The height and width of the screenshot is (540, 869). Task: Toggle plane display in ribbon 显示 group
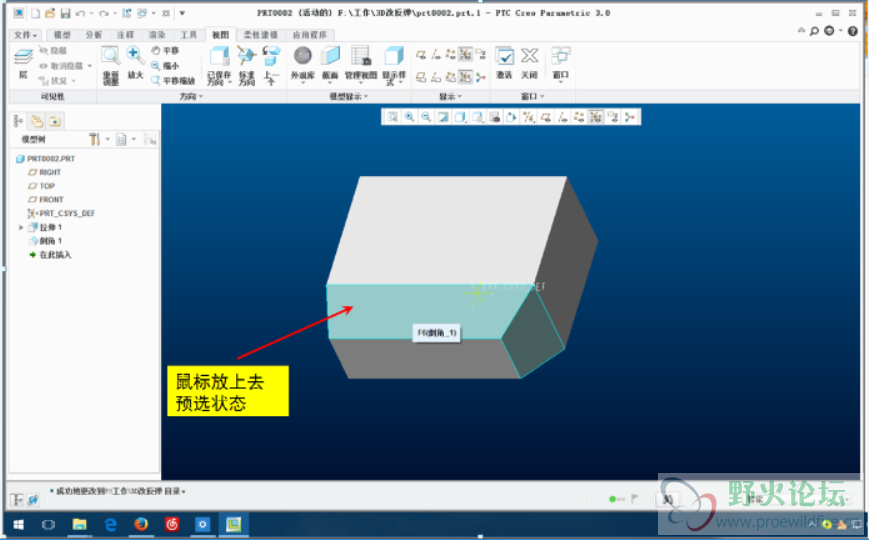click(x=421, y=54)
